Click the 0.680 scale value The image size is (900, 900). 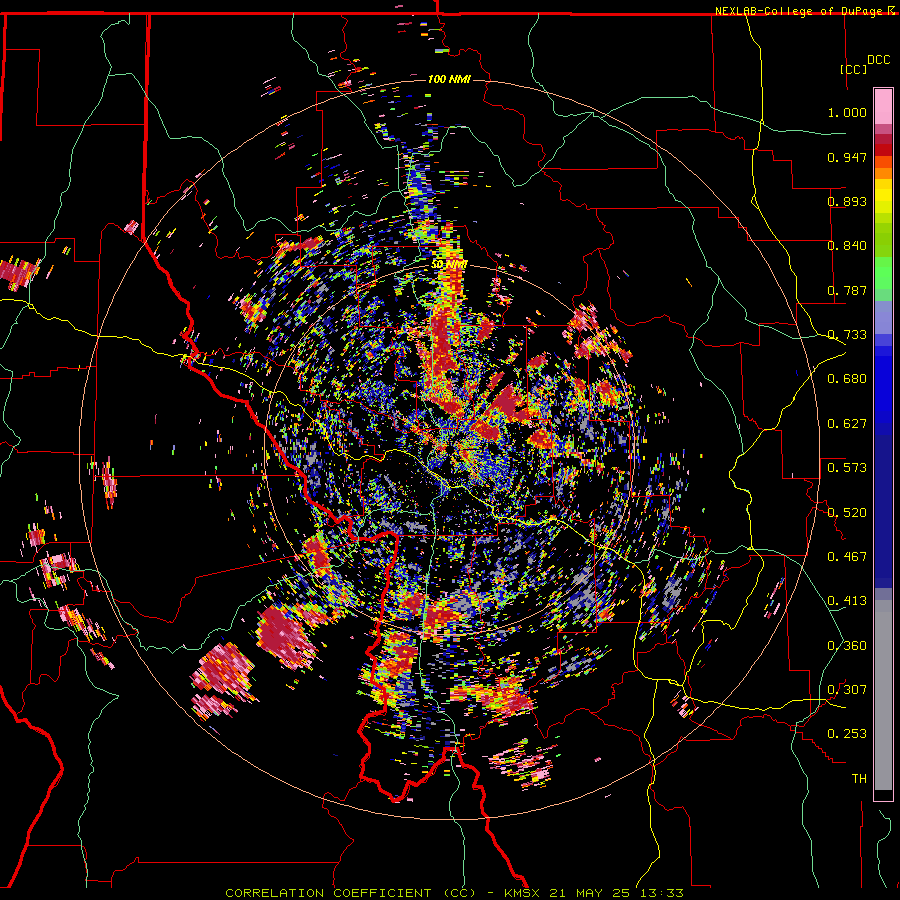(x=847, y=379)
